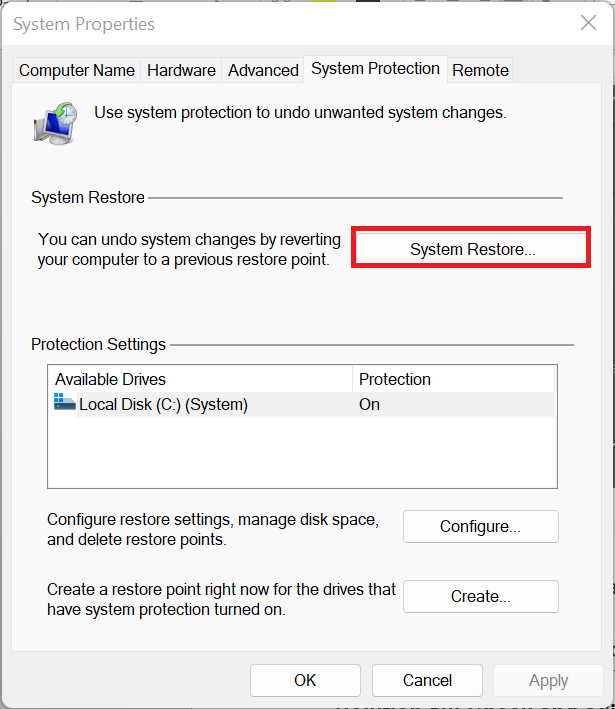Go to the Advanced tab
This screenshot has width=615, height=709.
click(x=263, y=70)
